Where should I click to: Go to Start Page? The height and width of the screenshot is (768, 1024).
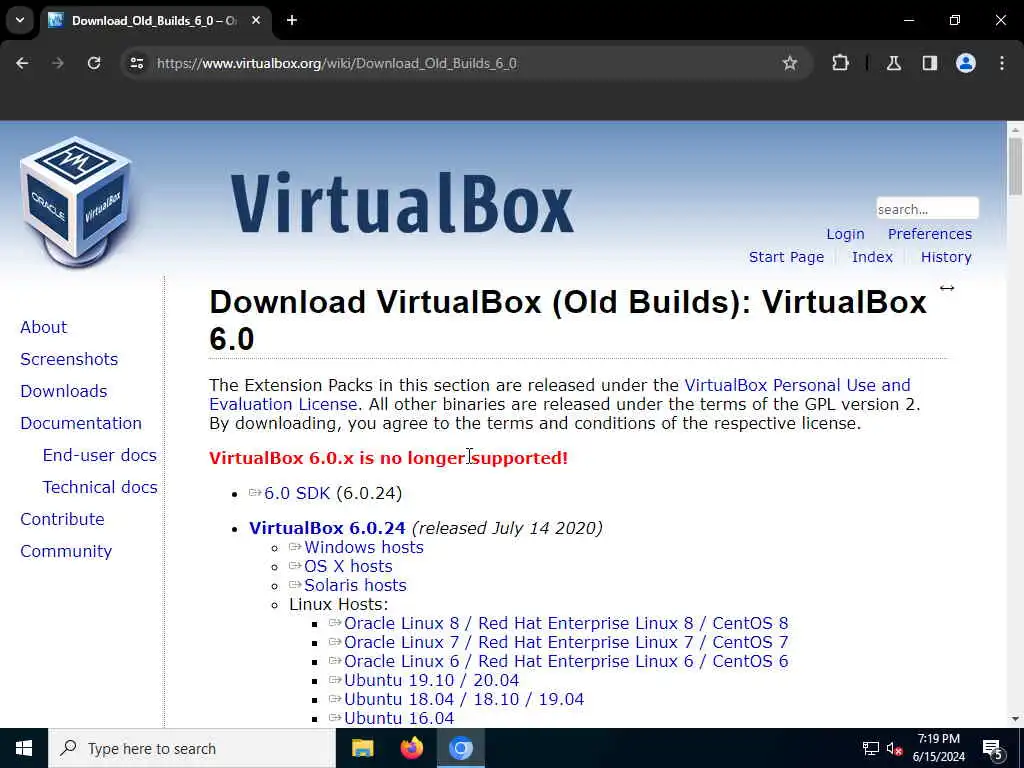[x=786, y=257]
